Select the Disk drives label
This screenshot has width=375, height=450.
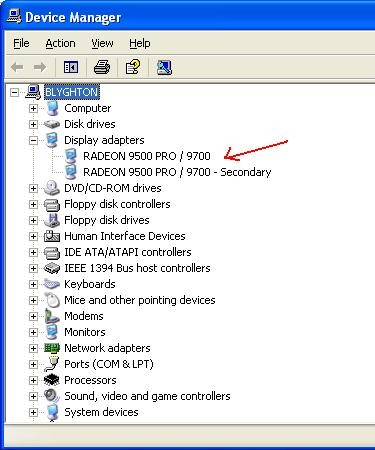90,124
